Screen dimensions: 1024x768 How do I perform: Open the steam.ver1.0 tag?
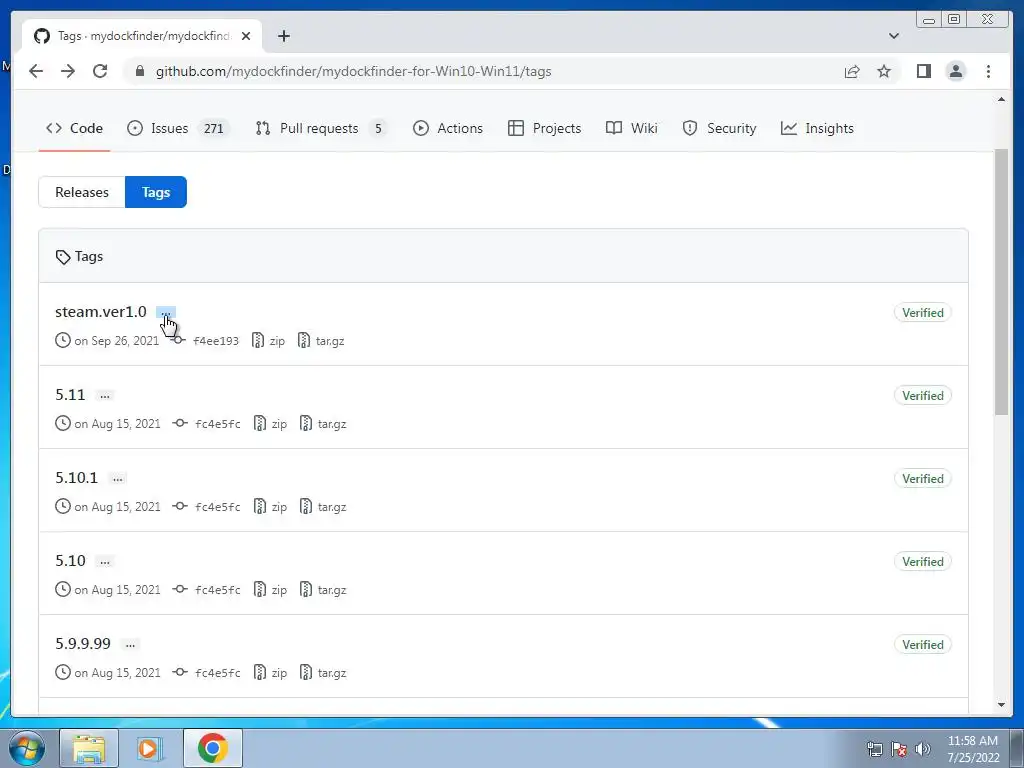pyautogui.click(x=101, y=312)
